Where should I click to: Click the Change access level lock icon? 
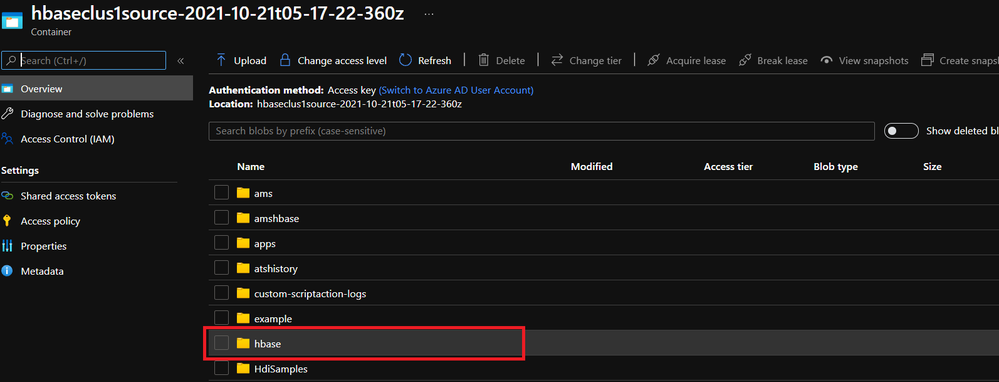click(285, 60)
